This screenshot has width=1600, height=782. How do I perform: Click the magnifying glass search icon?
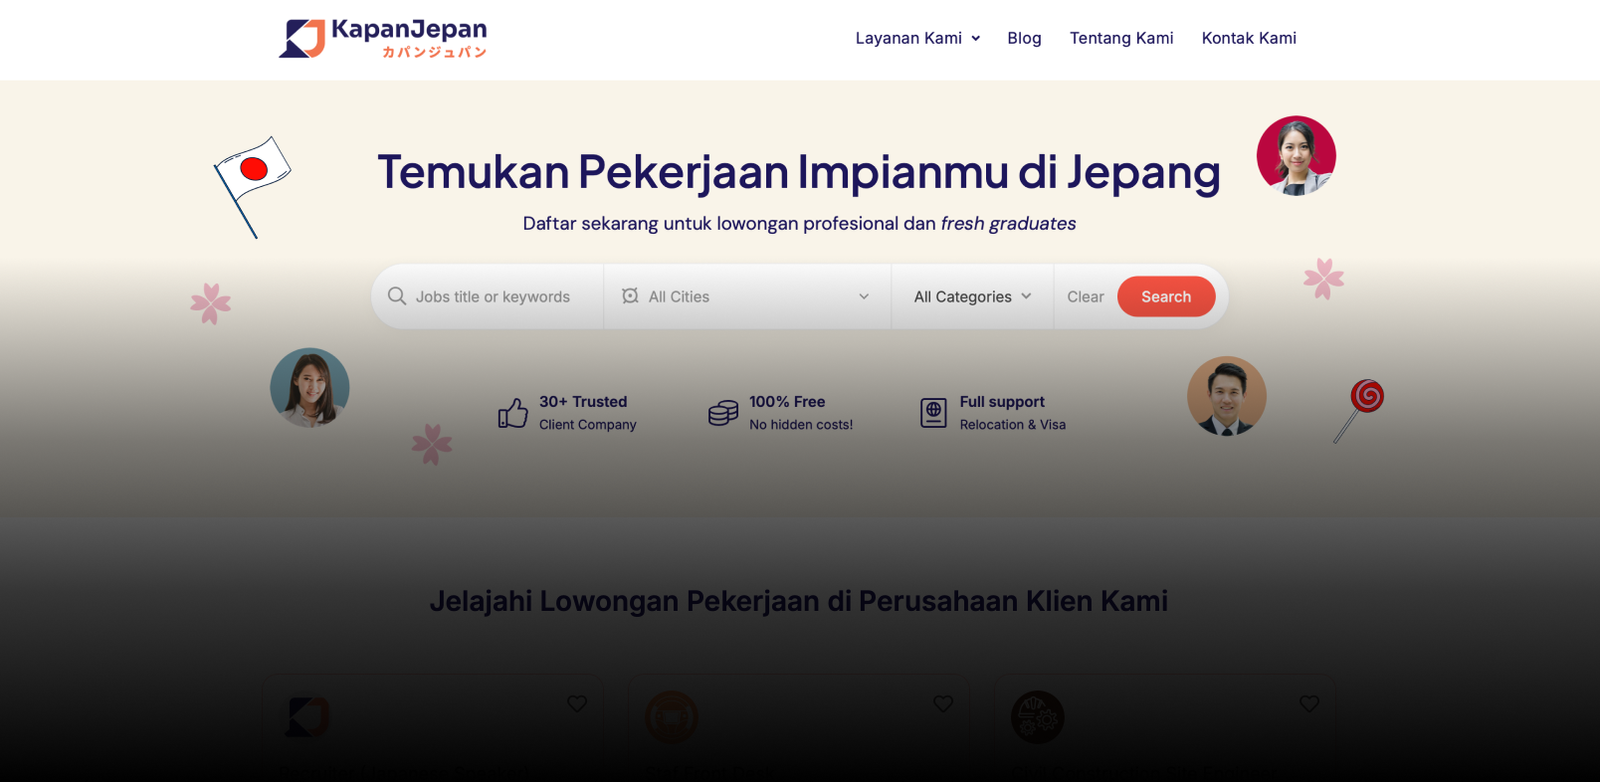point(397,297)
